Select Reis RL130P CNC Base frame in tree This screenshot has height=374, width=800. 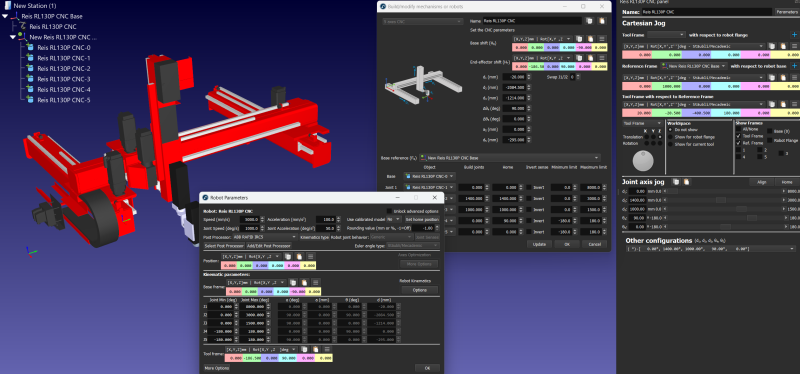click(52, 16)
